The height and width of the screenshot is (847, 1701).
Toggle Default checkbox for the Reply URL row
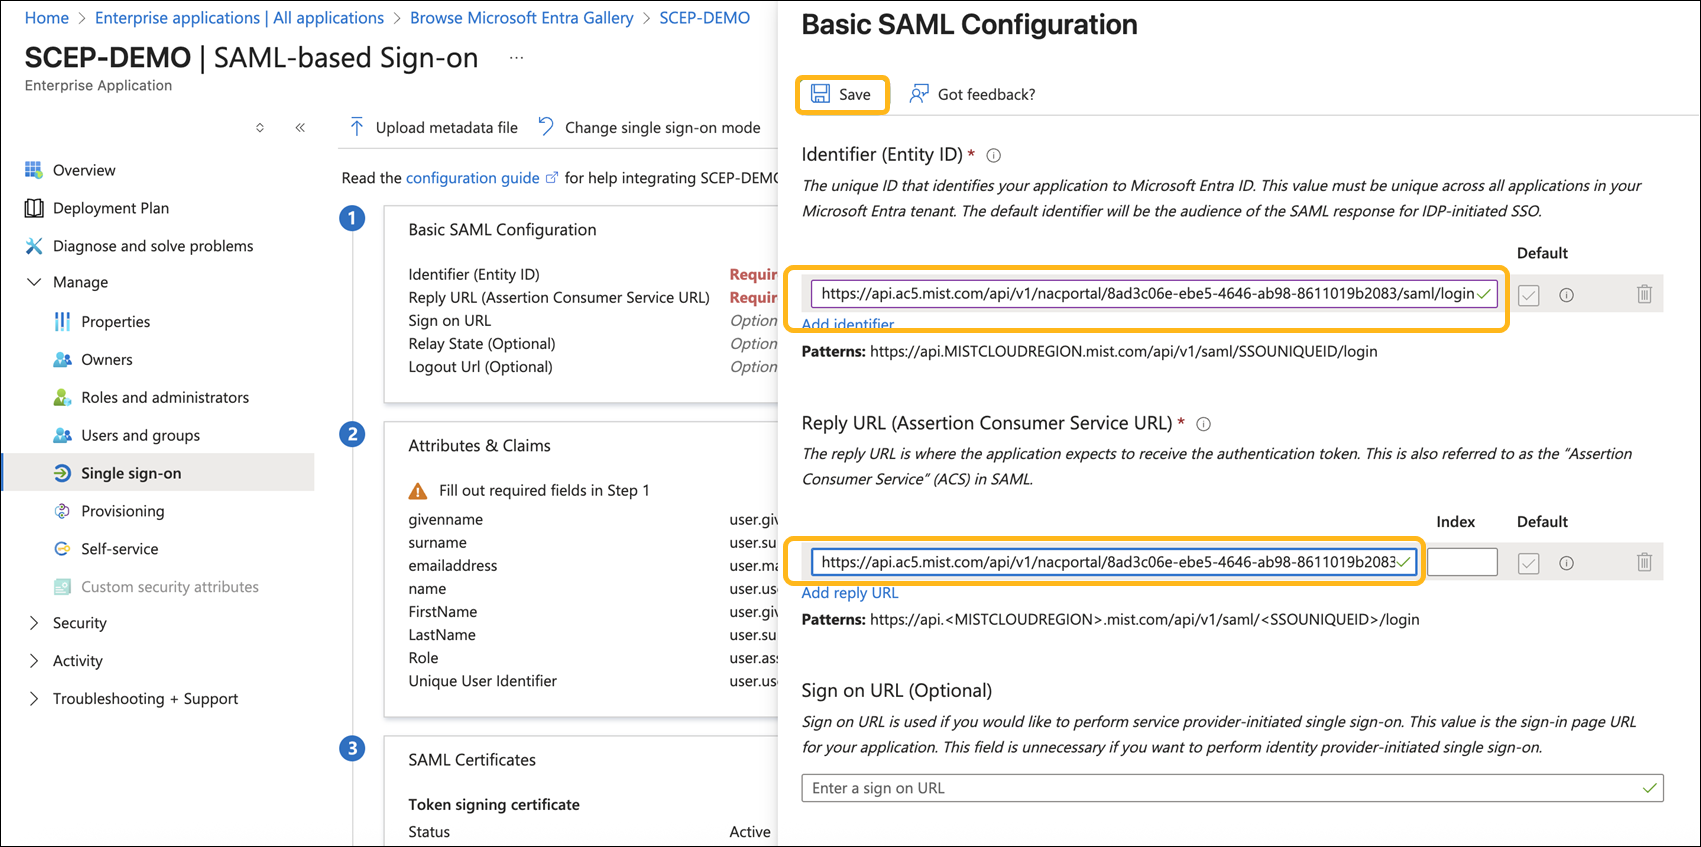[1528, 563]
